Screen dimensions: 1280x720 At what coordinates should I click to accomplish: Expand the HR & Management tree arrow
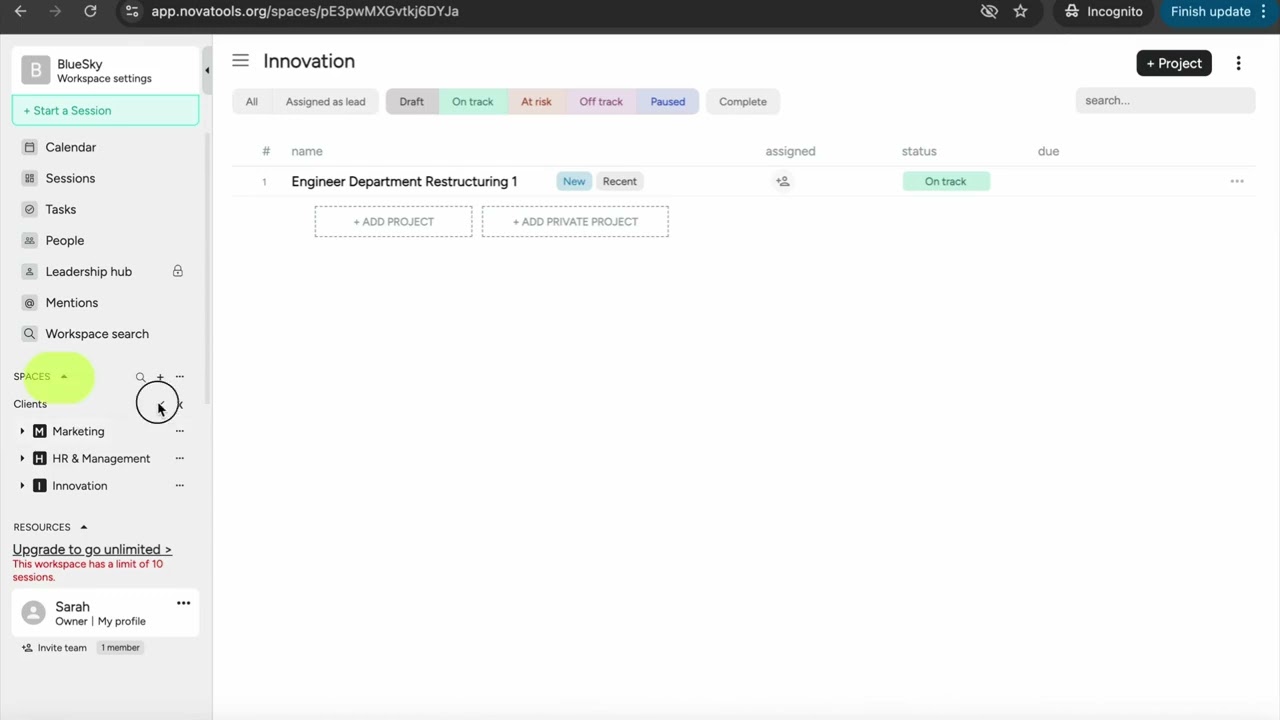[22, 458]
